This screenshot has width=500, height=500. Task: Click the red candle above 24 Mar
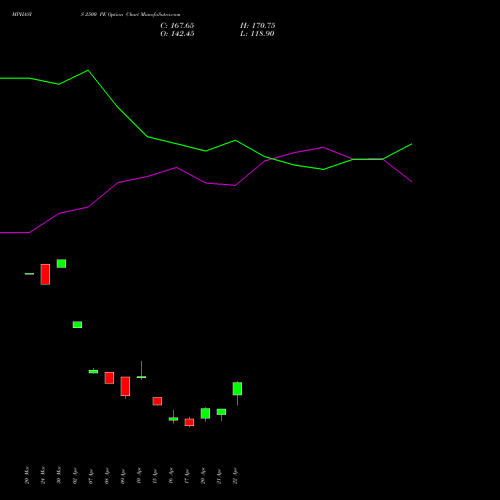45,274
